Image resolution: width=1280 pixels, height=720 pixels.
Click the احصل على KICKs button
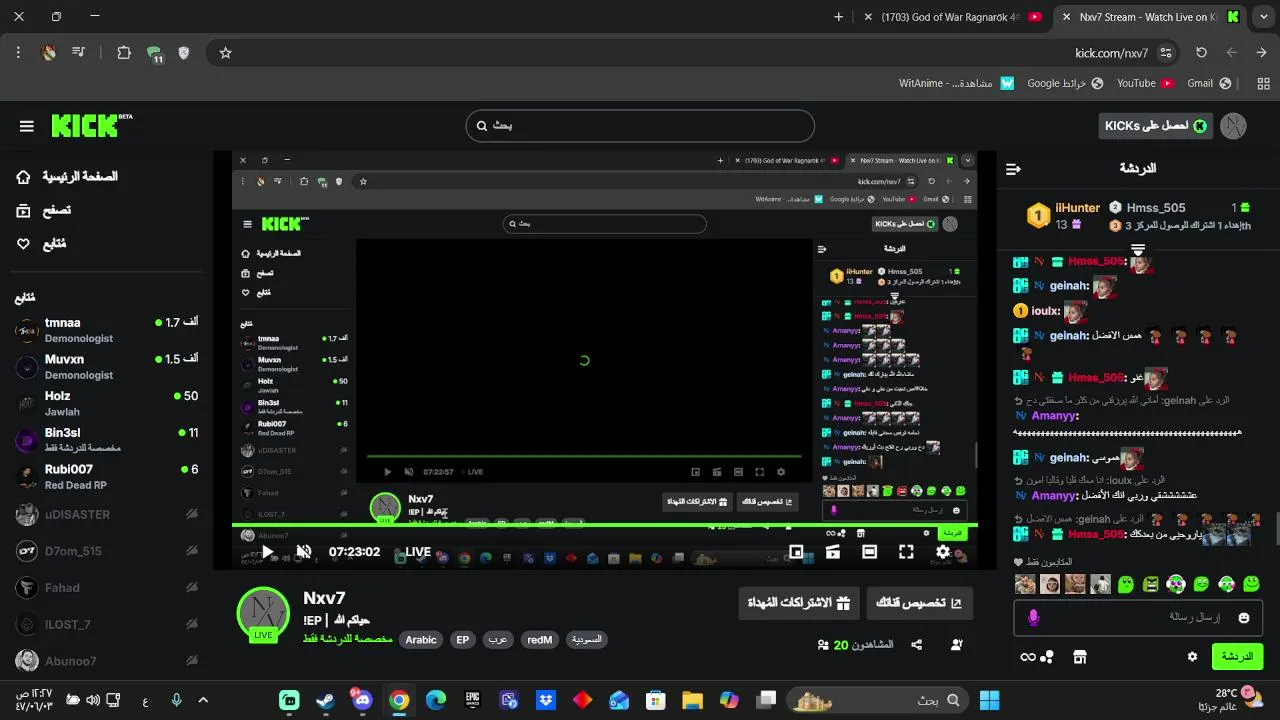[1155, 126]
